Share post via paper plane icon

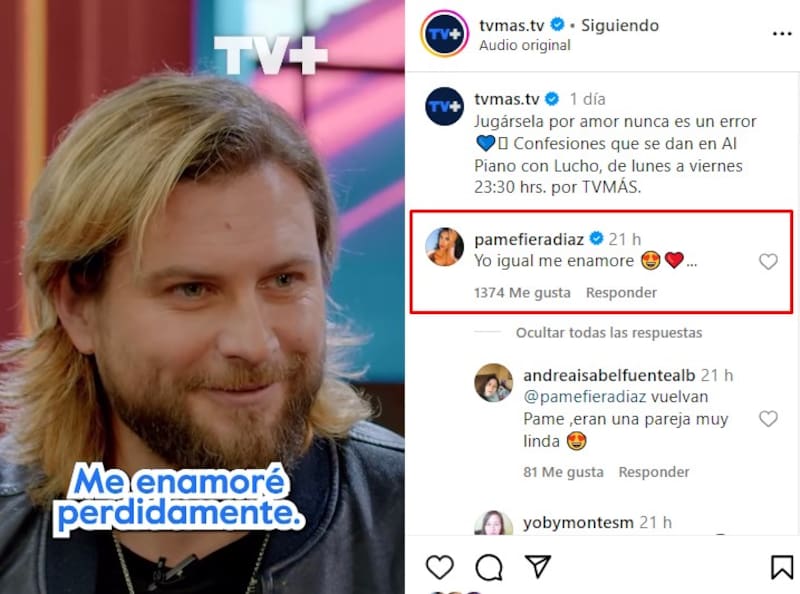coord(538,566)
